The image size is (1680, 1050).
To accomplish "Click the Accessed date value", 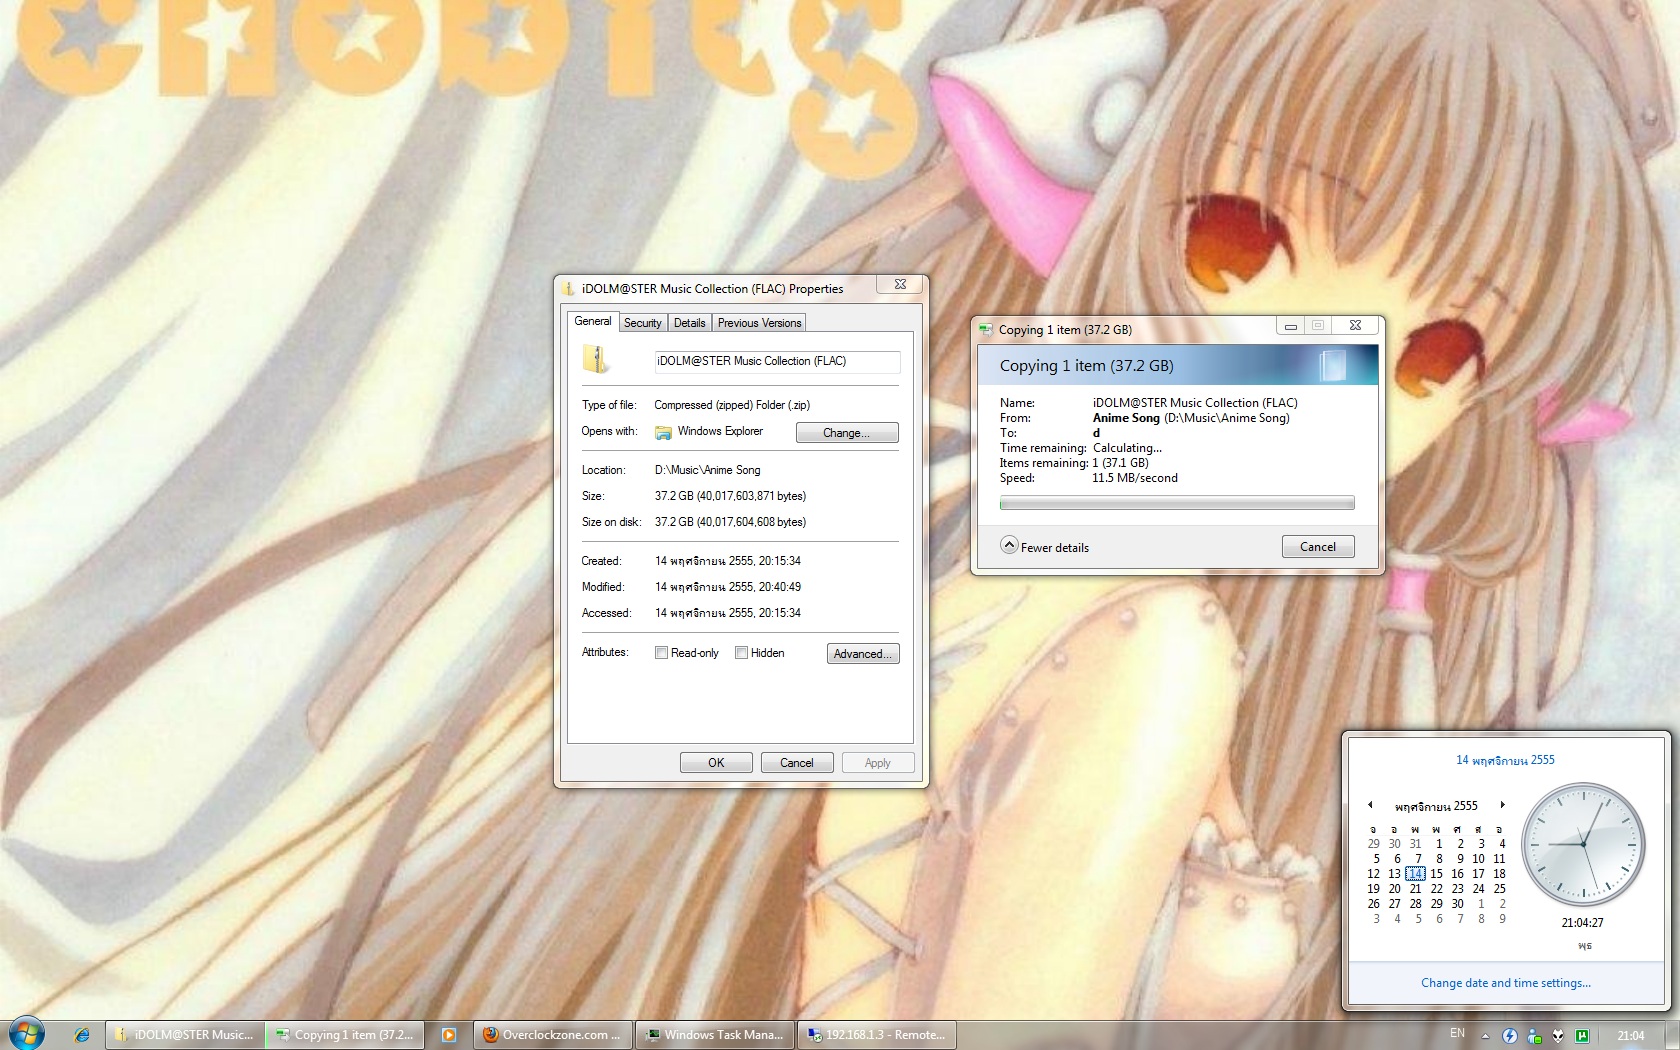I will click(728, 613).
